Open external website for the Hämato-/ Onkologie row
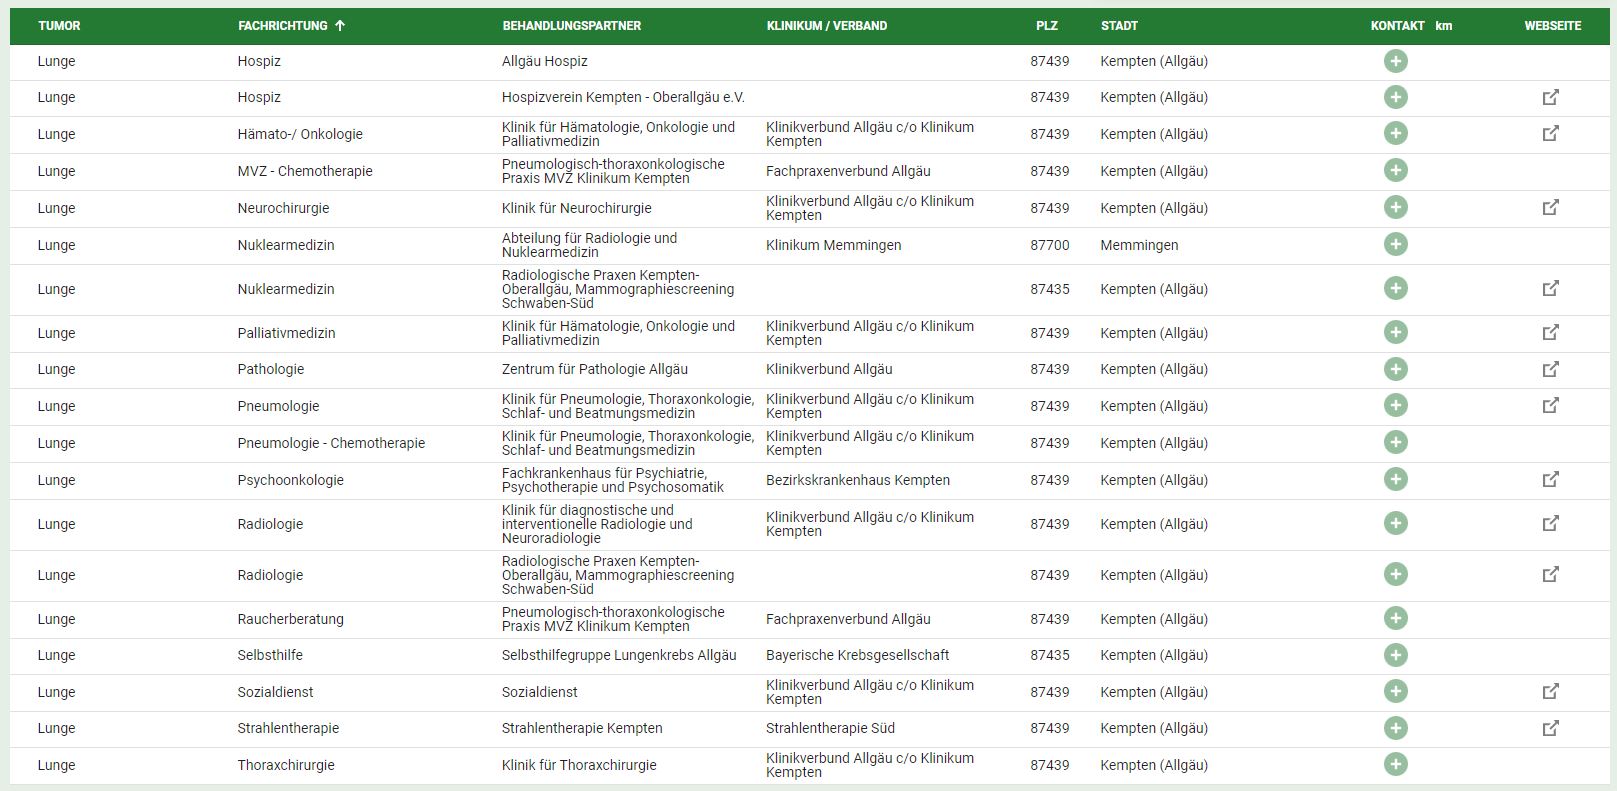Screen dimensions: 1617x791 click(x=1550, y=133)
